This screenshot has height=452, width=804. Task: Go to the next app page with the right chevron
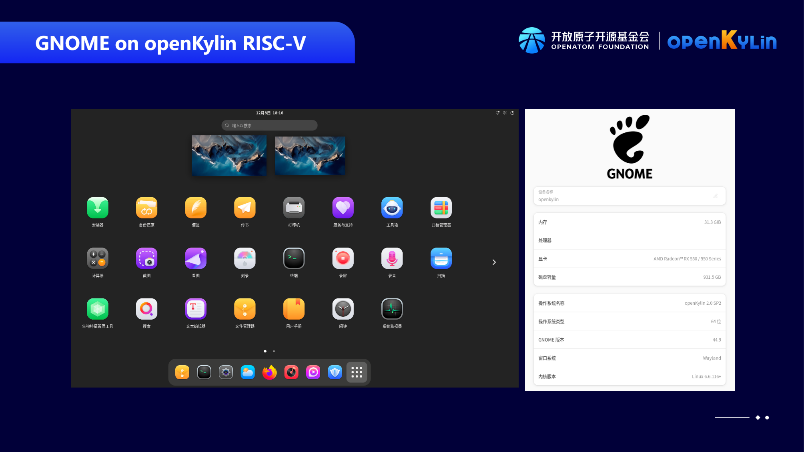[x=493, y=262]
